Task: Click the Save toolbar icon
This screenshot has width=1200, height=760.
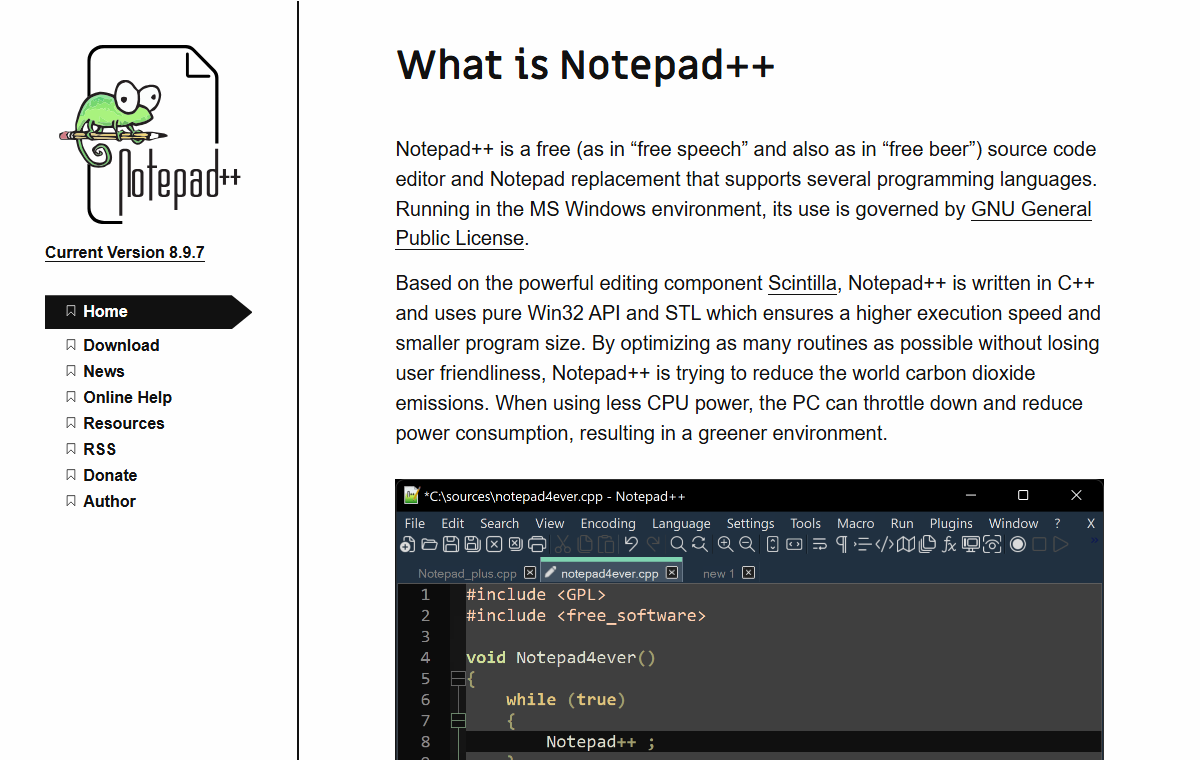Action: click(x=451, y=544)
